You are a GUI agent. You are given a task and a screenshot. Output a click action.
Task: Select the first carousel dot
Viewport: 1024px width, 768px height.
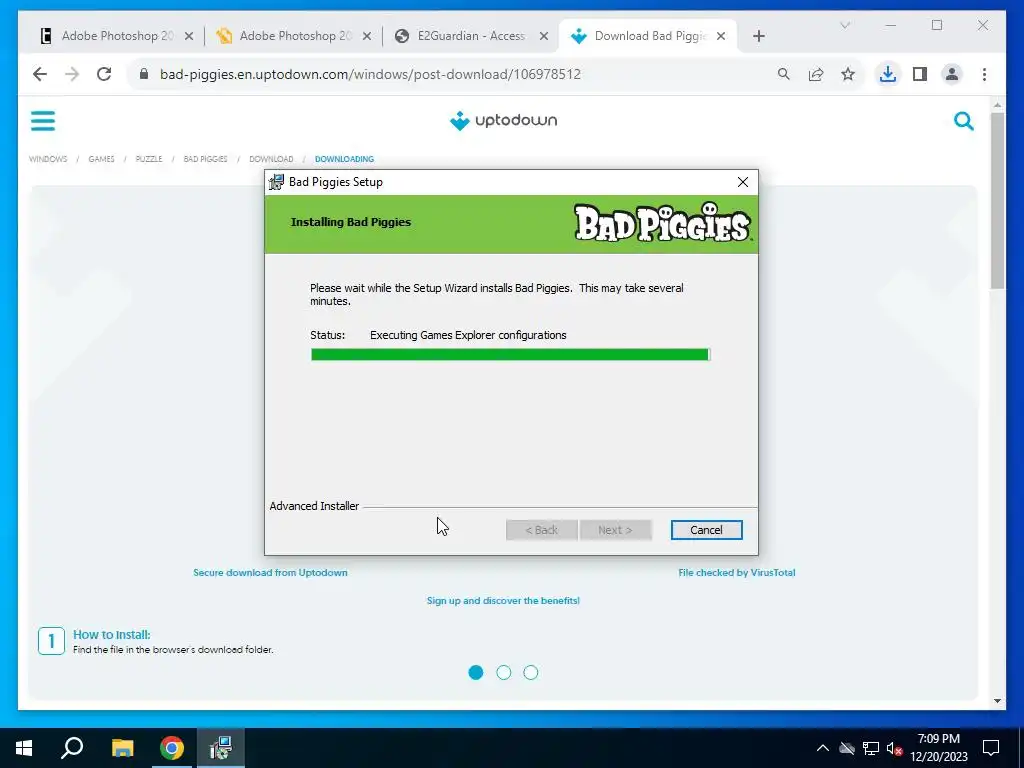click(x=476, y=673)
